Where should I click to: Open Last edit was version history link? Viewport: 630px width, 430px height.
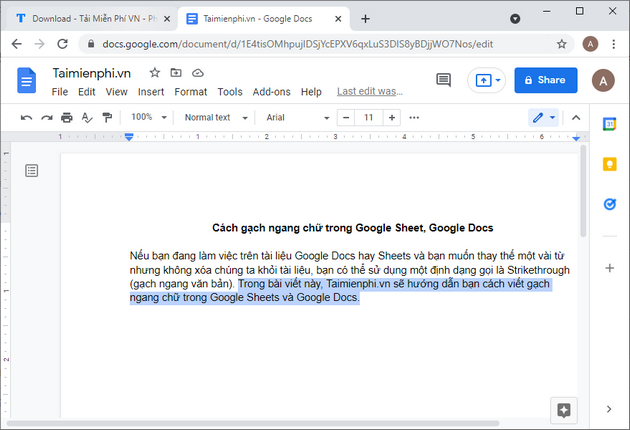(370, 92)
